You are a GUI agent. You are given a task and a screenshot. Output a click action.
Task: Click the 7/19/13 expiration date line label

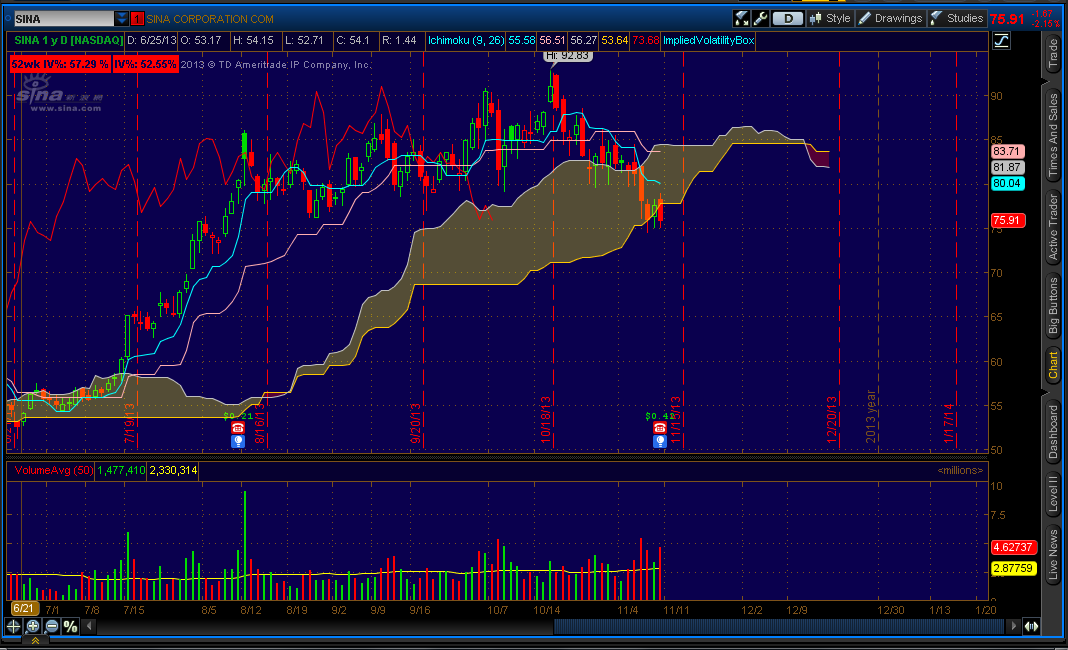coord(129,423)
